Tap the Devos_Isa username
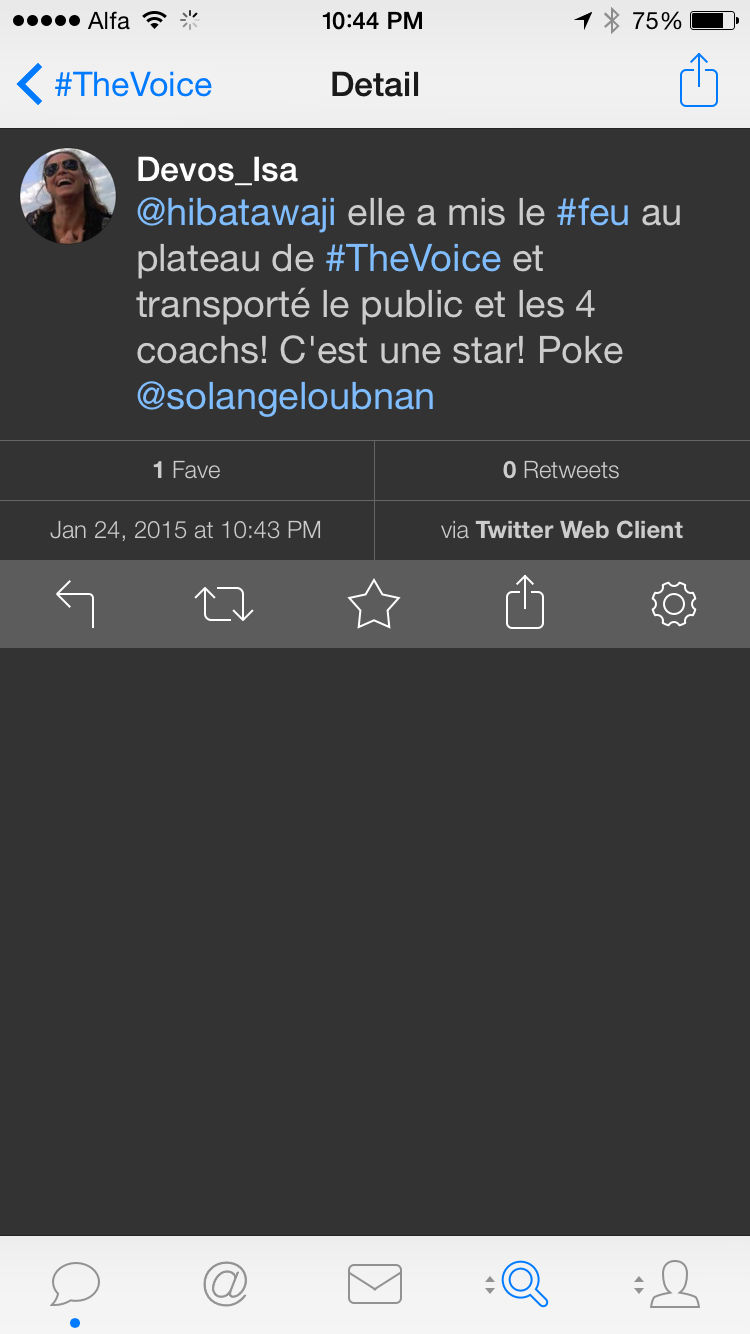Viewport: 750px width, 1334px height. (x=217, y=169)
